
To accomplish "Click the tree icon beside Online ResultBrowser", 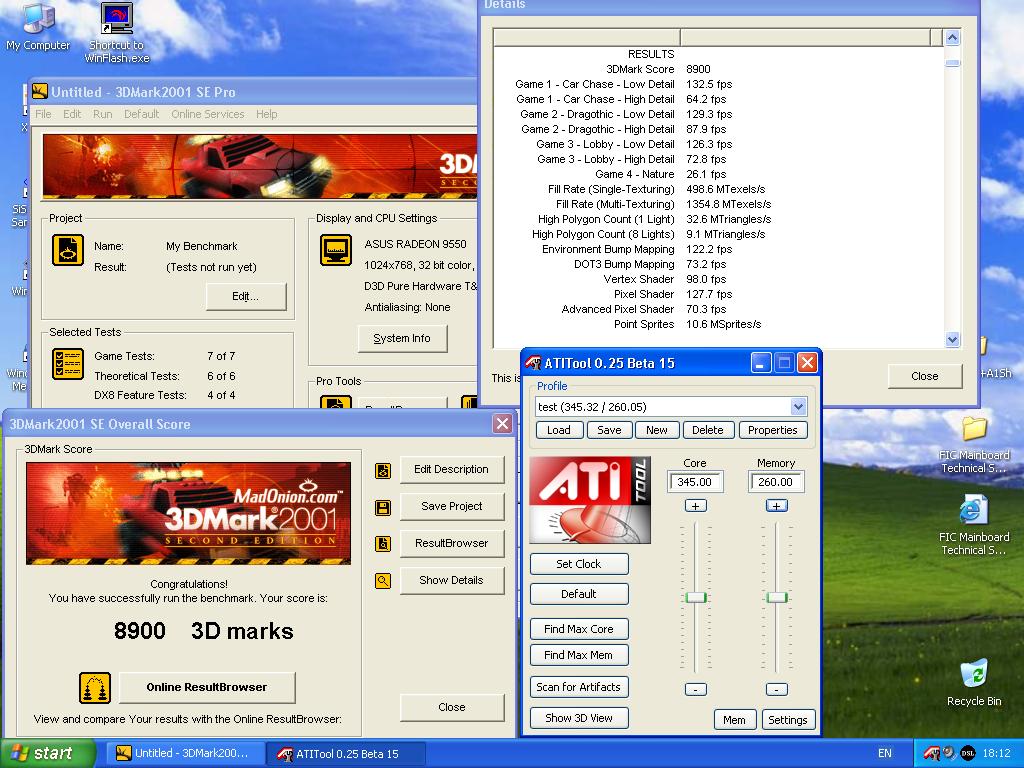I will (x=95, y=688).
